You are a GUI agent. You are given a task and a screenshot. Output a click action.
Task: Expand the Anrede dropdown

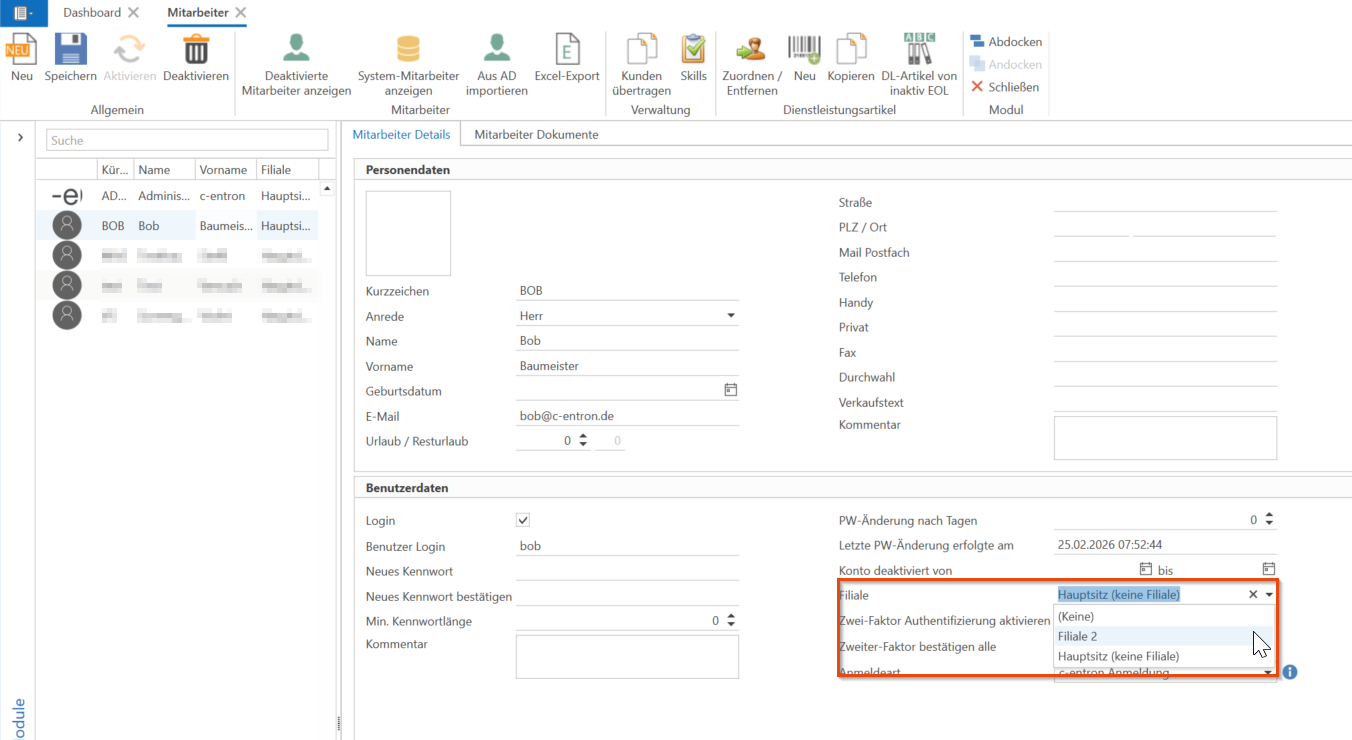731,316
